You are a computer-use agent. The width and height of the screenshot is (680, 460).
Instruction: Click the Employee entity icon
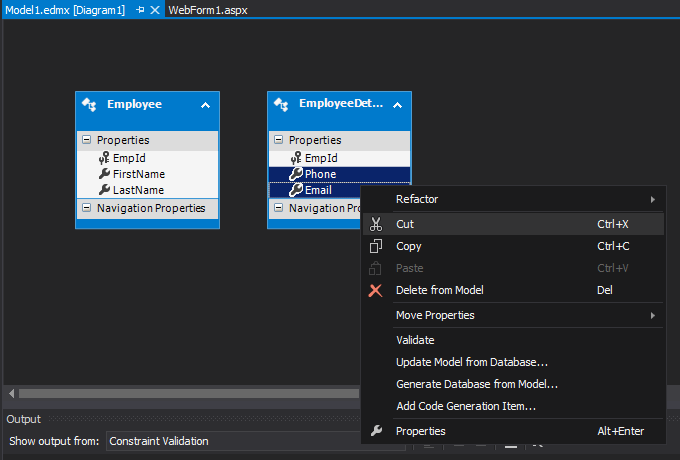89,104
